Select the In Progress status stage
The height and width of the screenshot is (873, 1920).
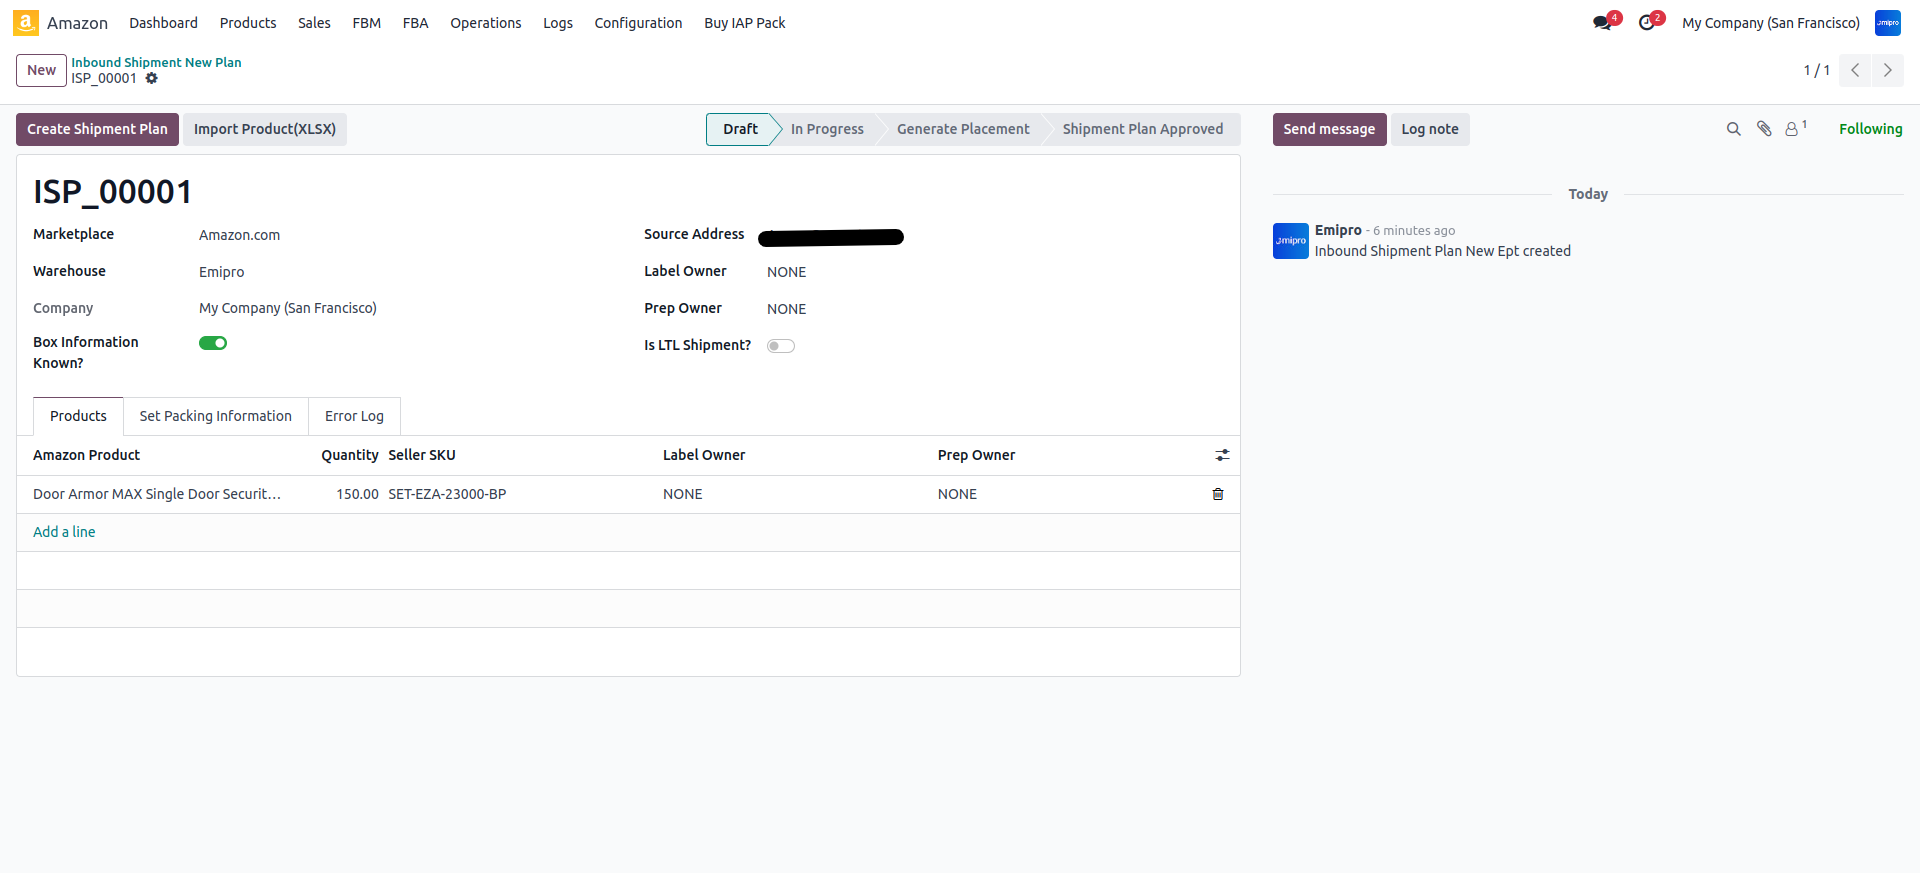click(826, 129)
